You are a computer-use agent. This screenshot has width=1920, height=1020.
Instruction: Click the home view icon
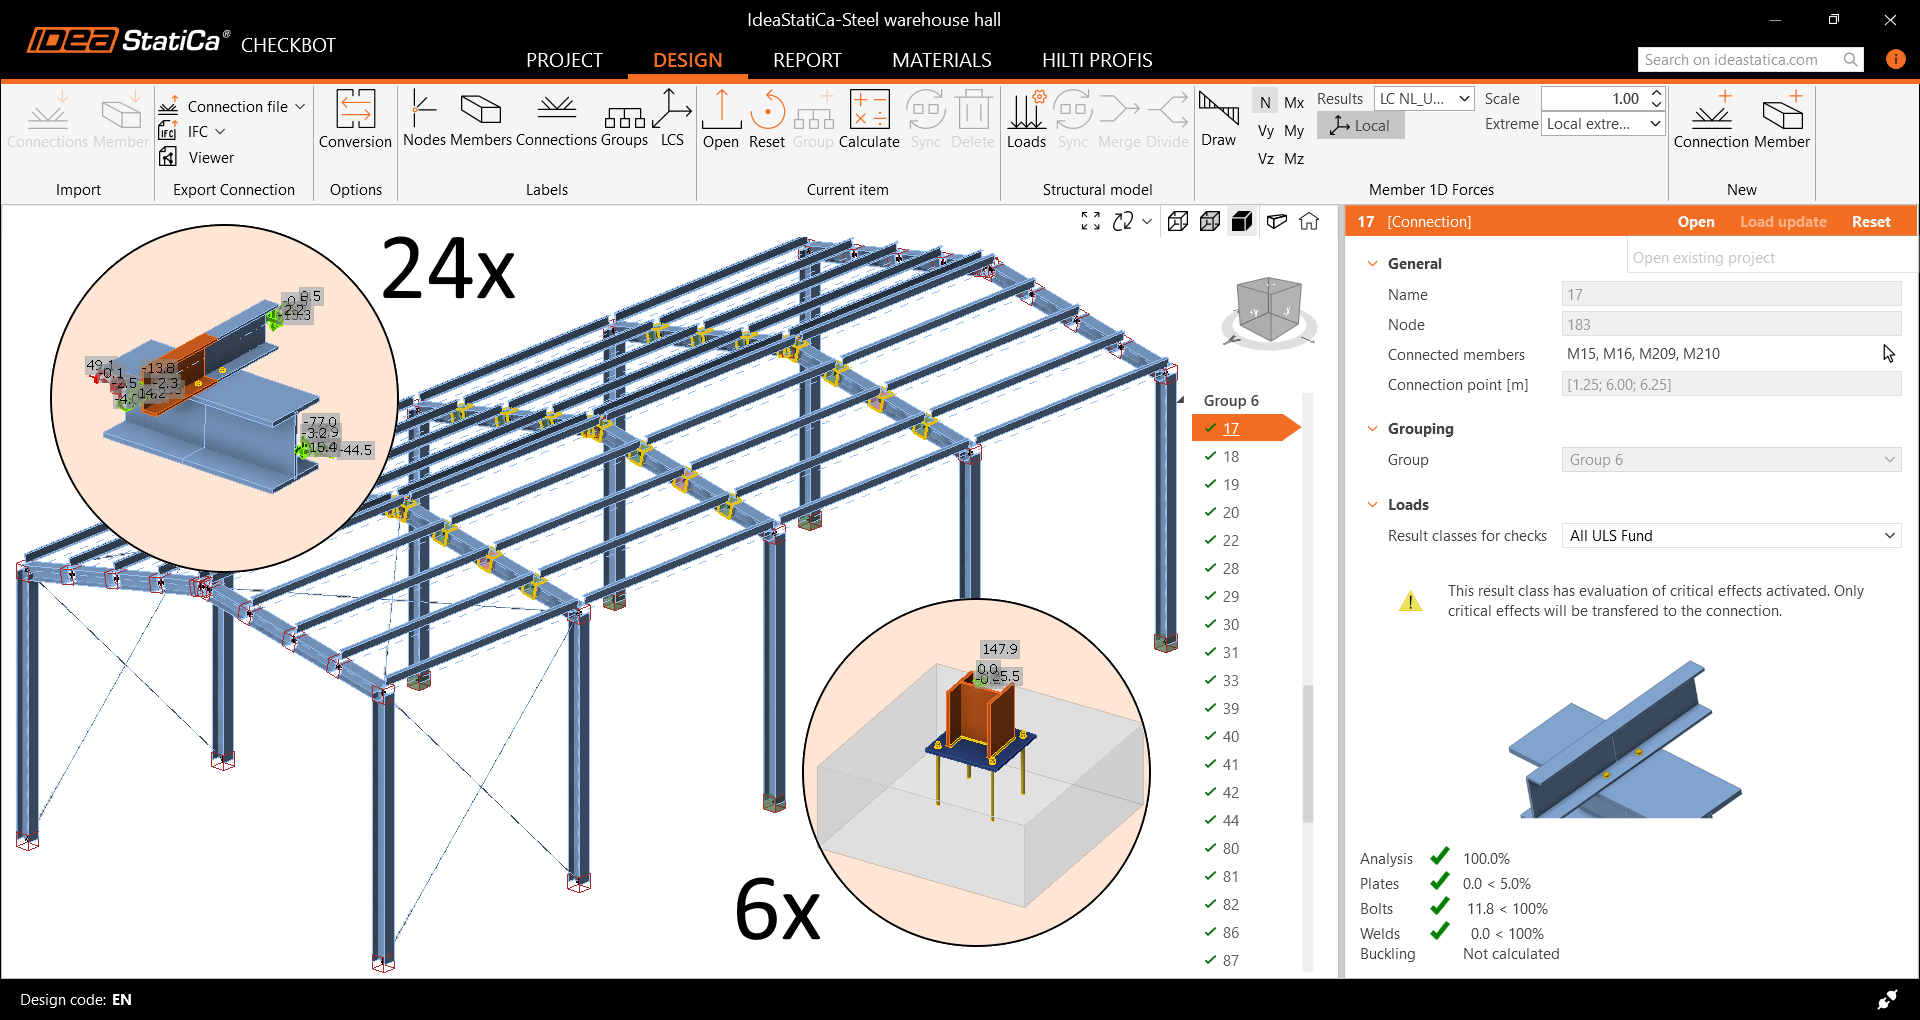pos(1309,222)
